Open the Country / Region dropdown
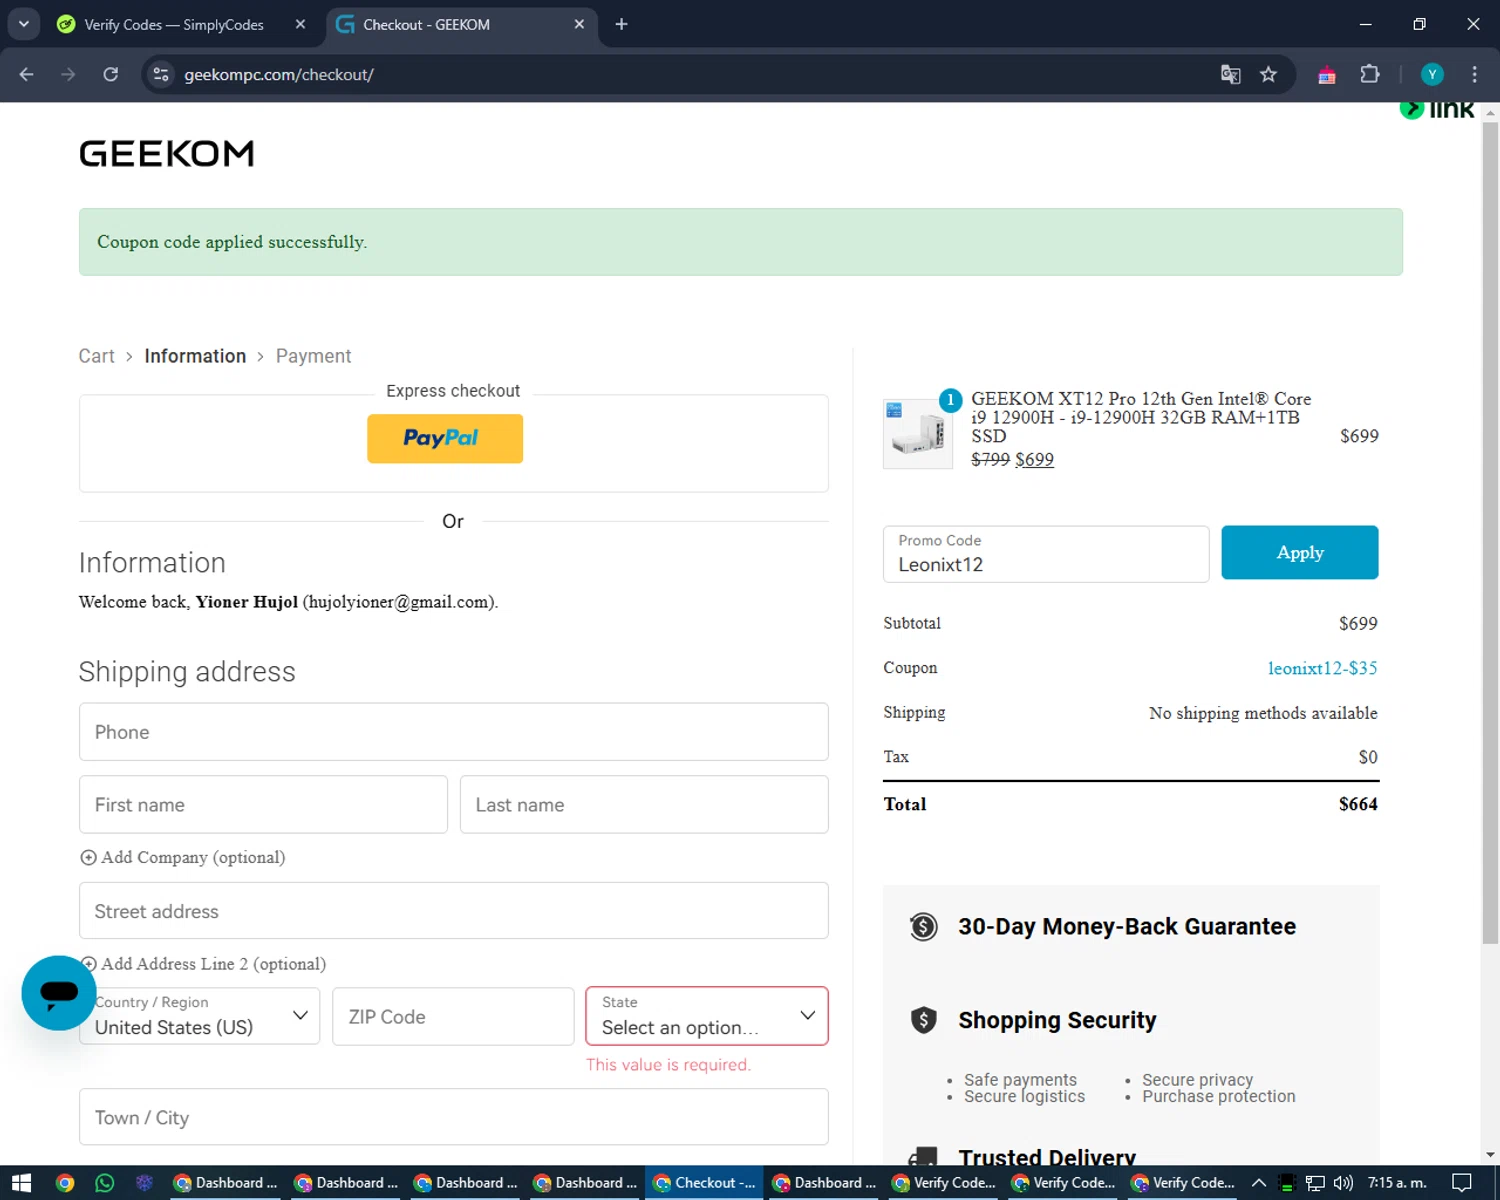Viewport: 1500px width, 1200px height. point(199,1016)
